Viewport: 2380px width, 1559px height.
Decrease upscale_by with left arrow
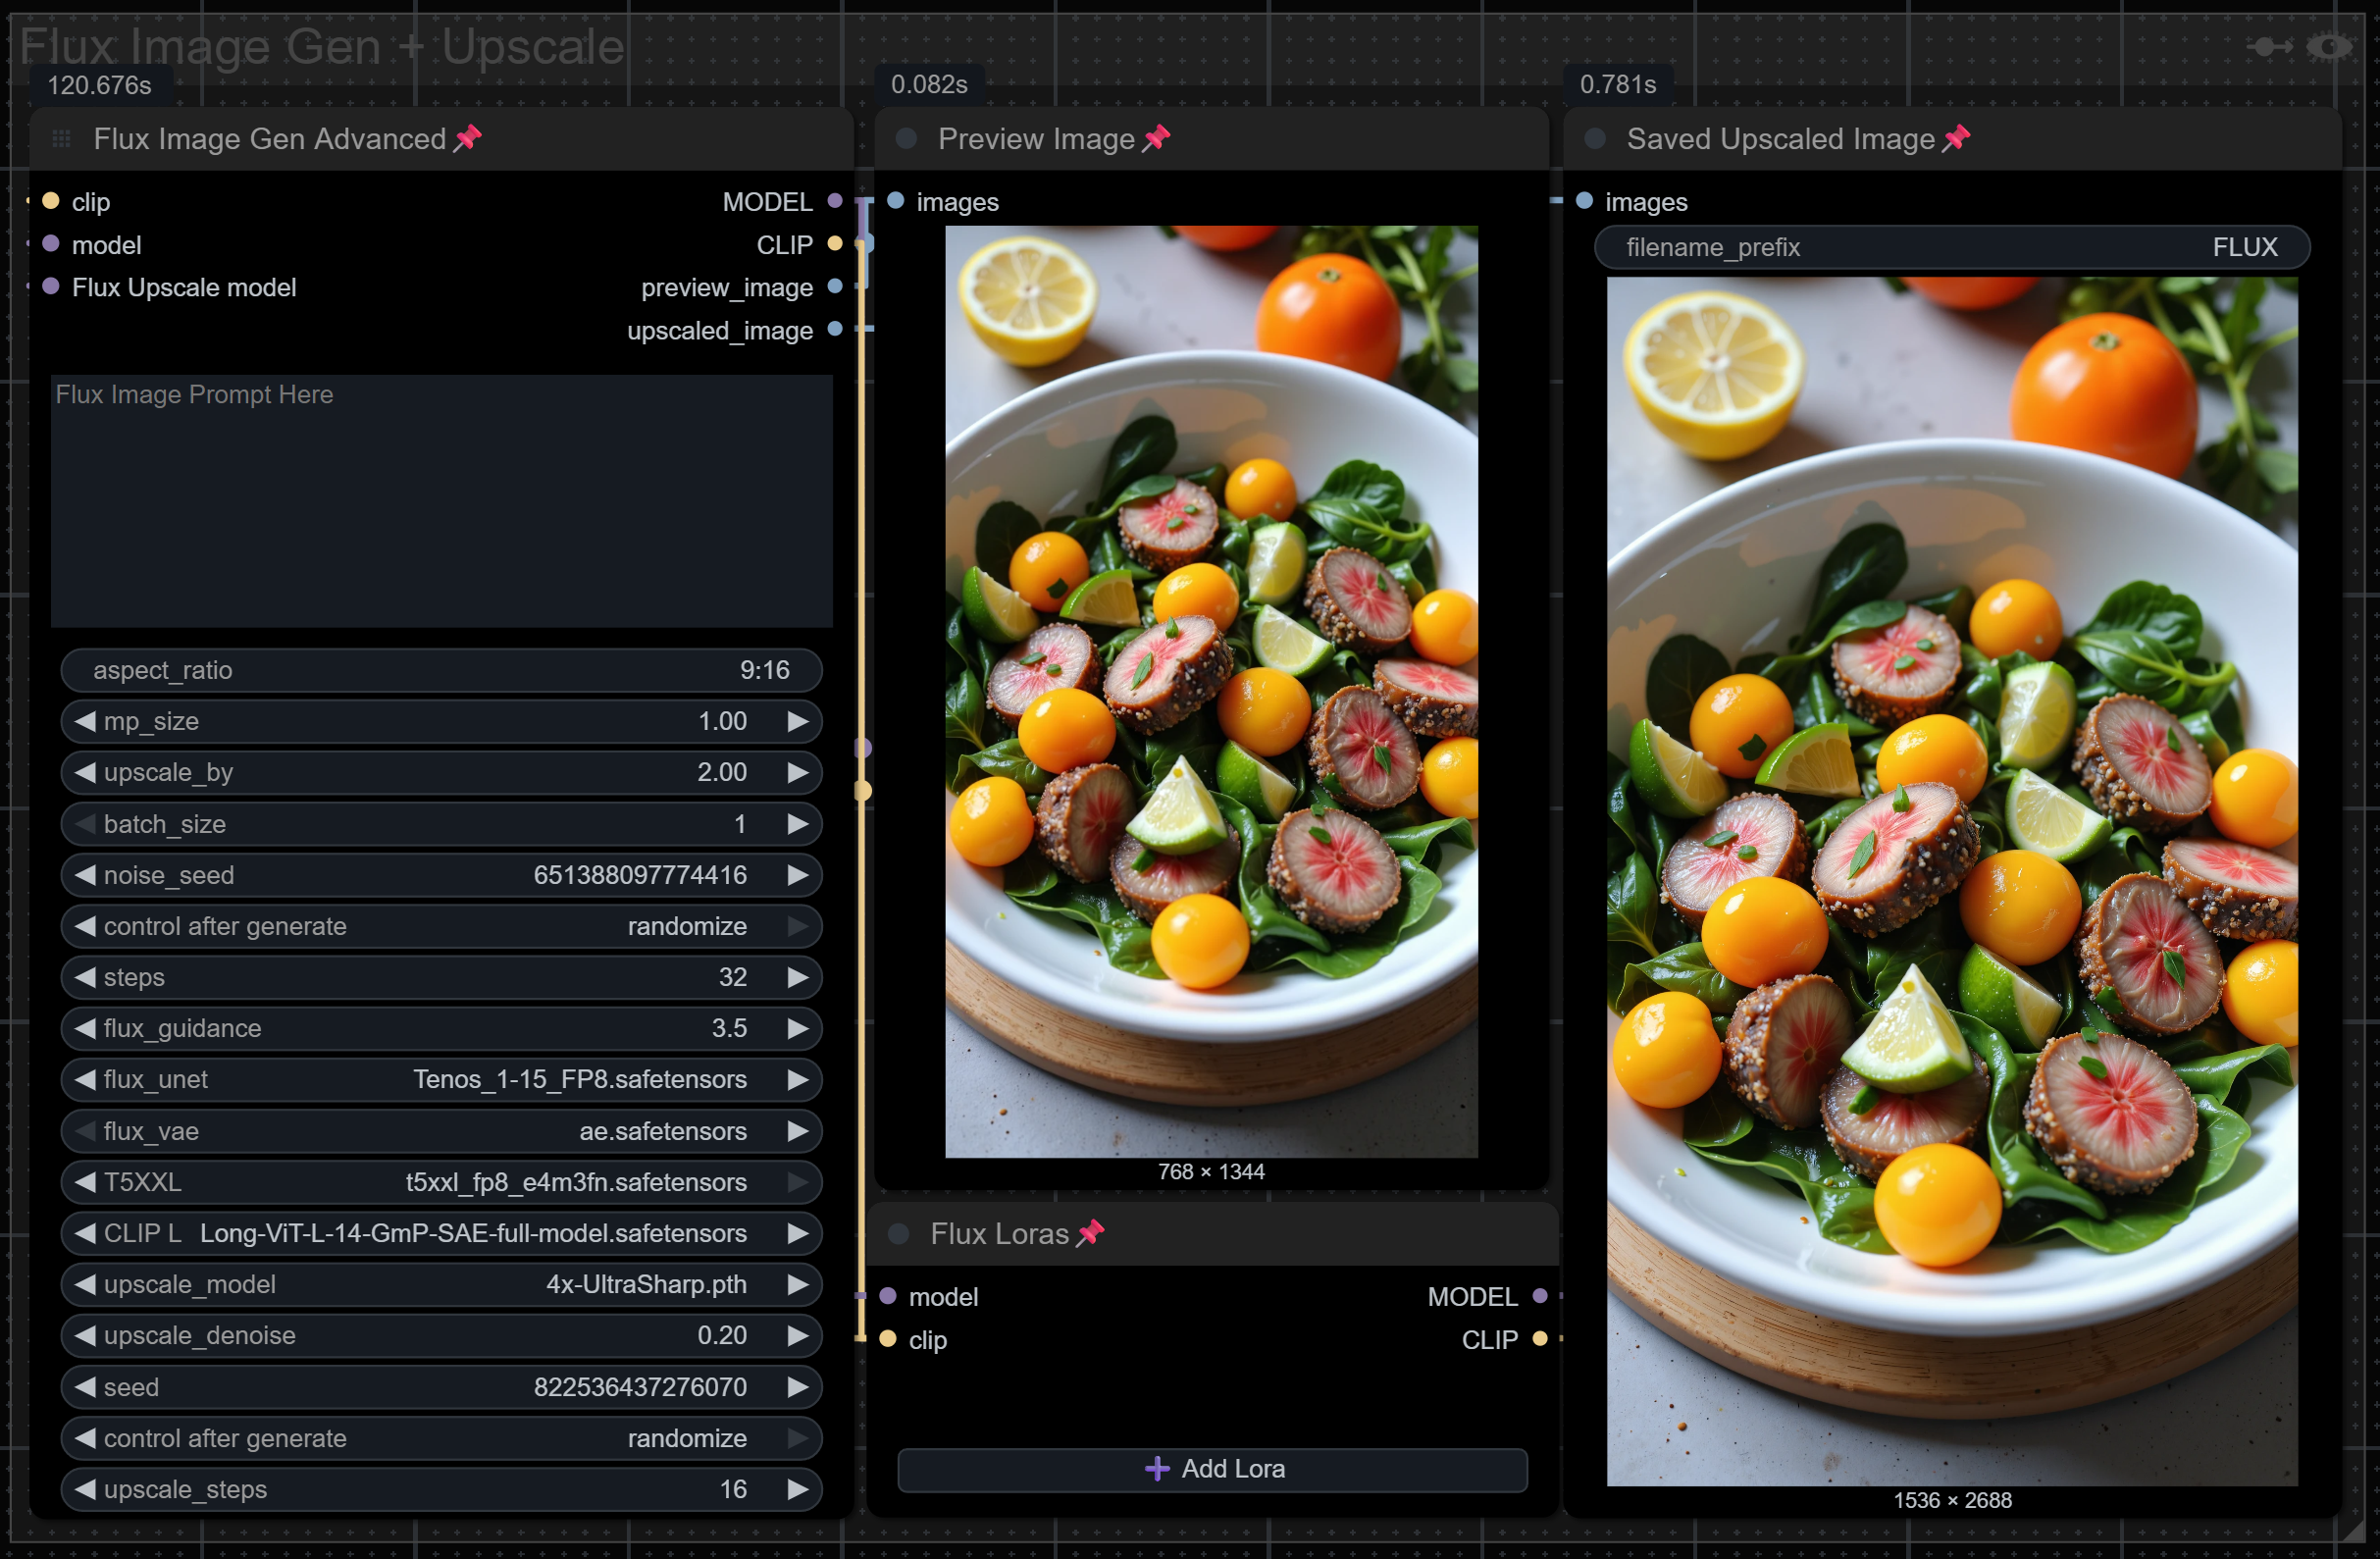pyautogui.click(x=85, y=772)
